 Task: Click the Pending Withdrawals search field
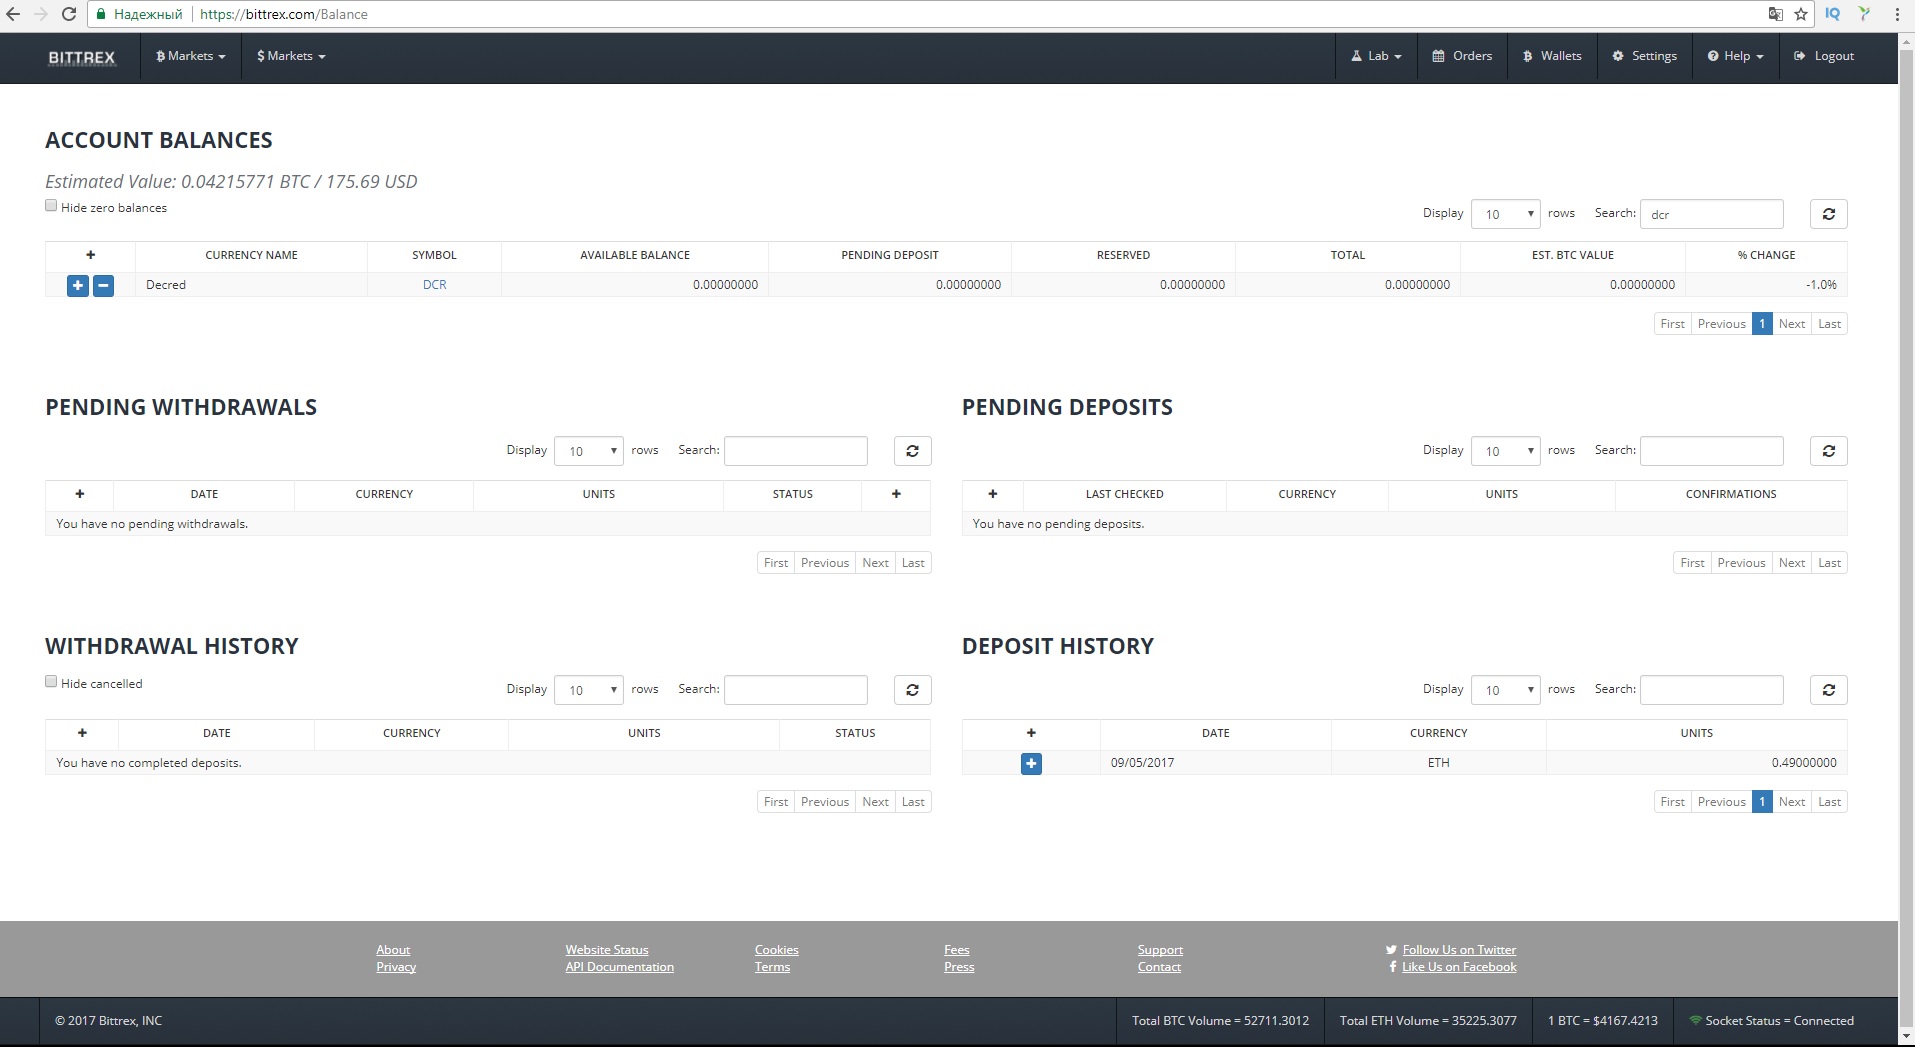tap(795, 451)
